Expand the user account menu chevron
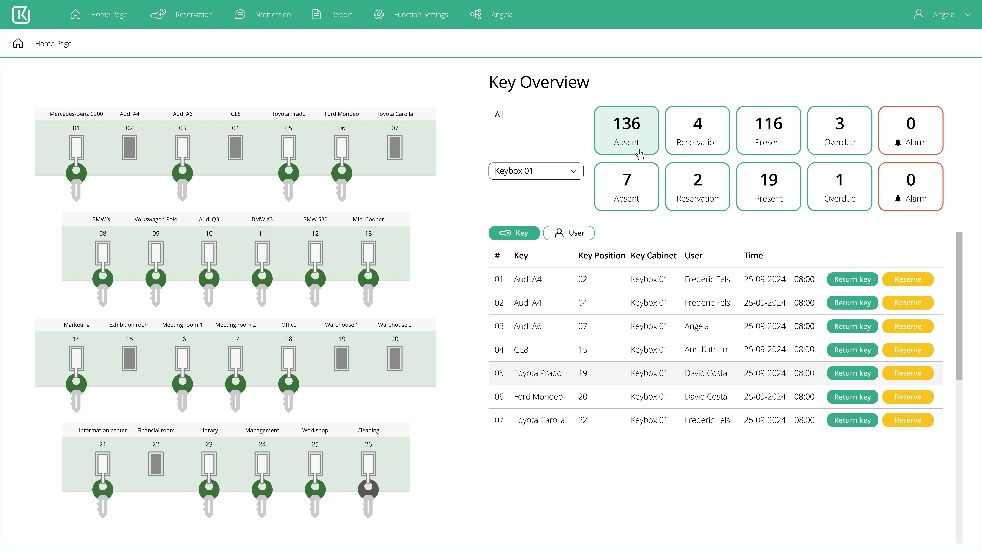982x552 pixels. [967, 15]
